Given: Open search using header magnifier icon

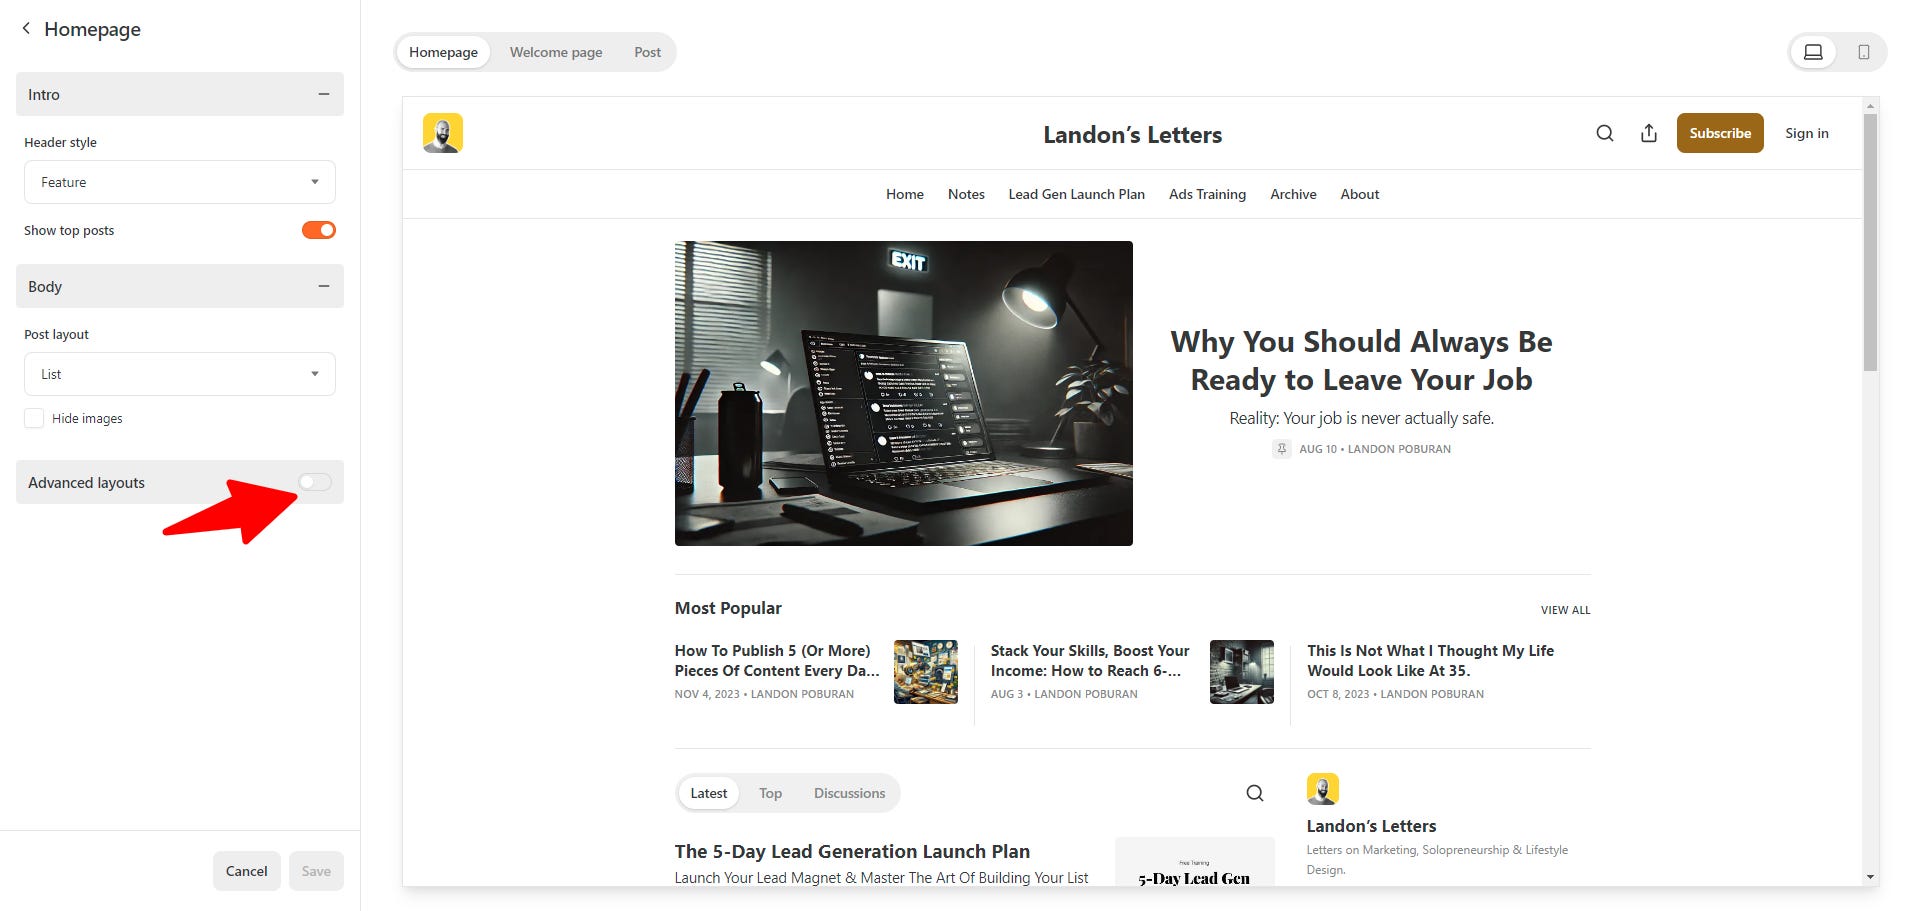Looking at the screenshot, I should pyautogui.click(x=1605, y=133).
